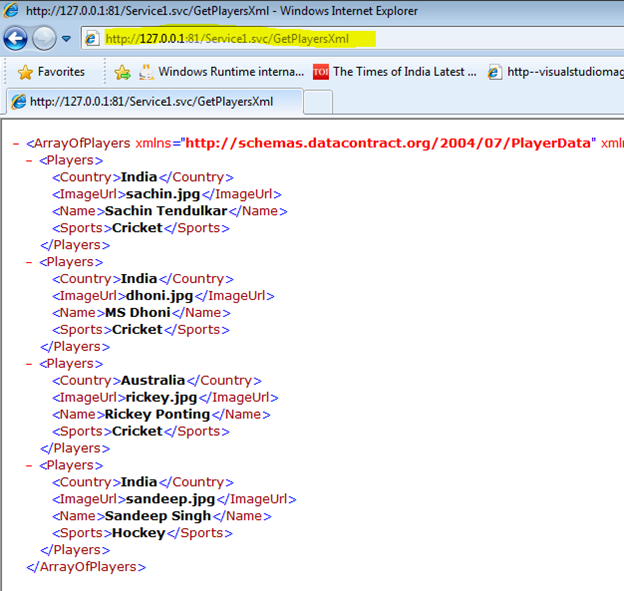
Task: Collapse the ArrayOfPlayers root XML node
Action: [x=16, y=143]
